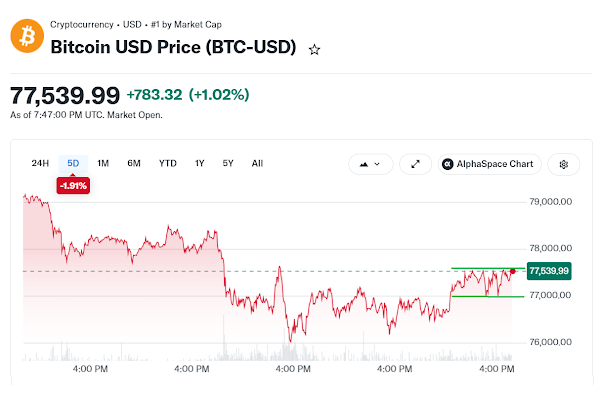Click the red -1.91% change badge
The width and height of the screenshot is (600, 395).
(73, 186)
